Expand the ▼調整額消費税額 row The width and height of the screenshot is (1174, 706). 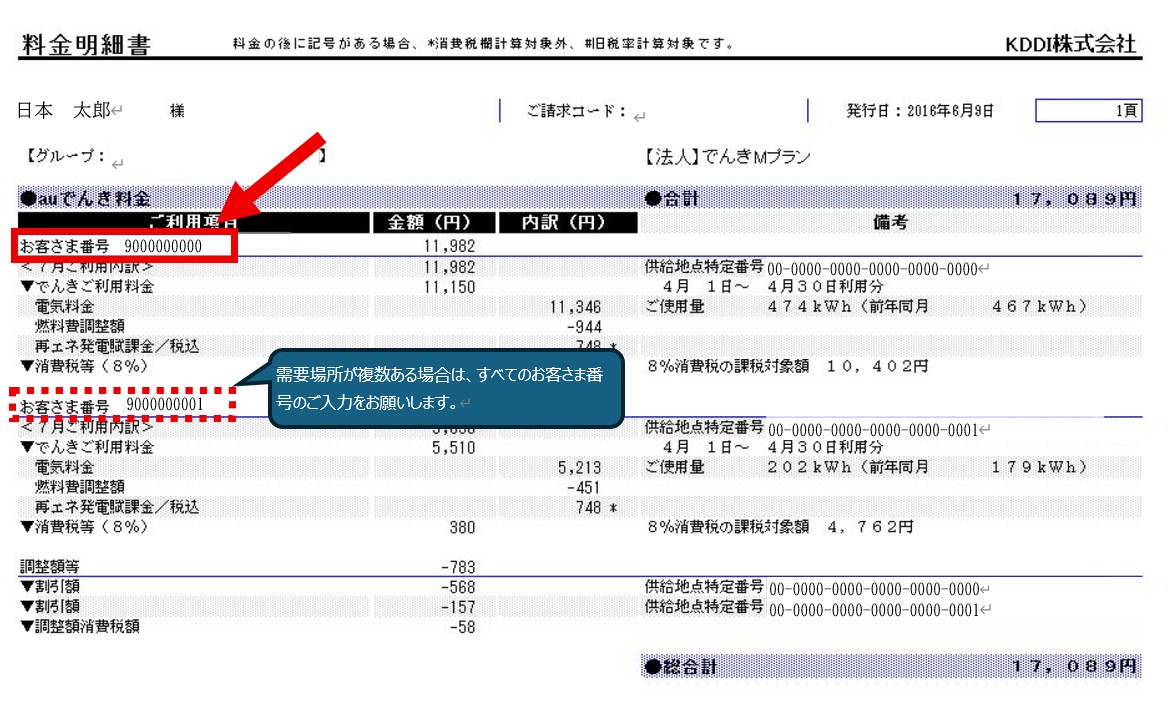(79, 627)
